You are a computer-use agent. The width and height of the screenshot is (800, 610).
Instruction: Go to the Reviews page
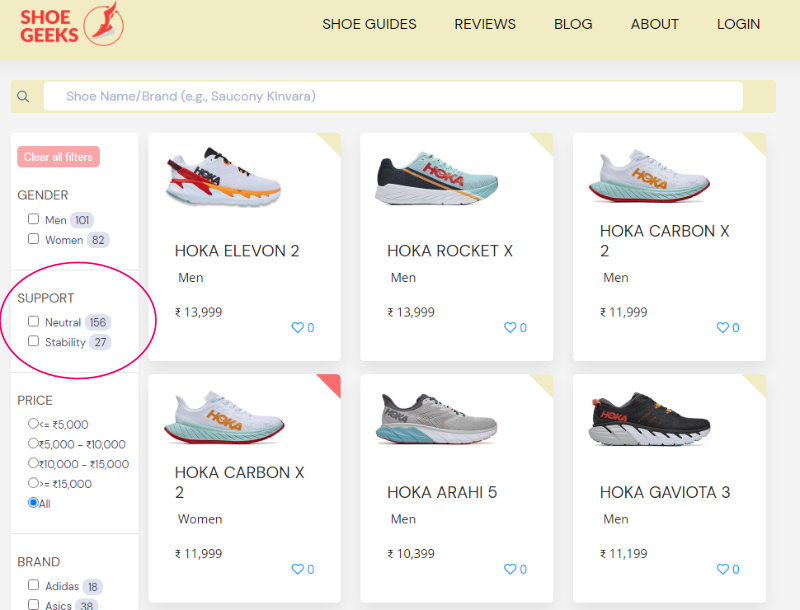(485, 24)
